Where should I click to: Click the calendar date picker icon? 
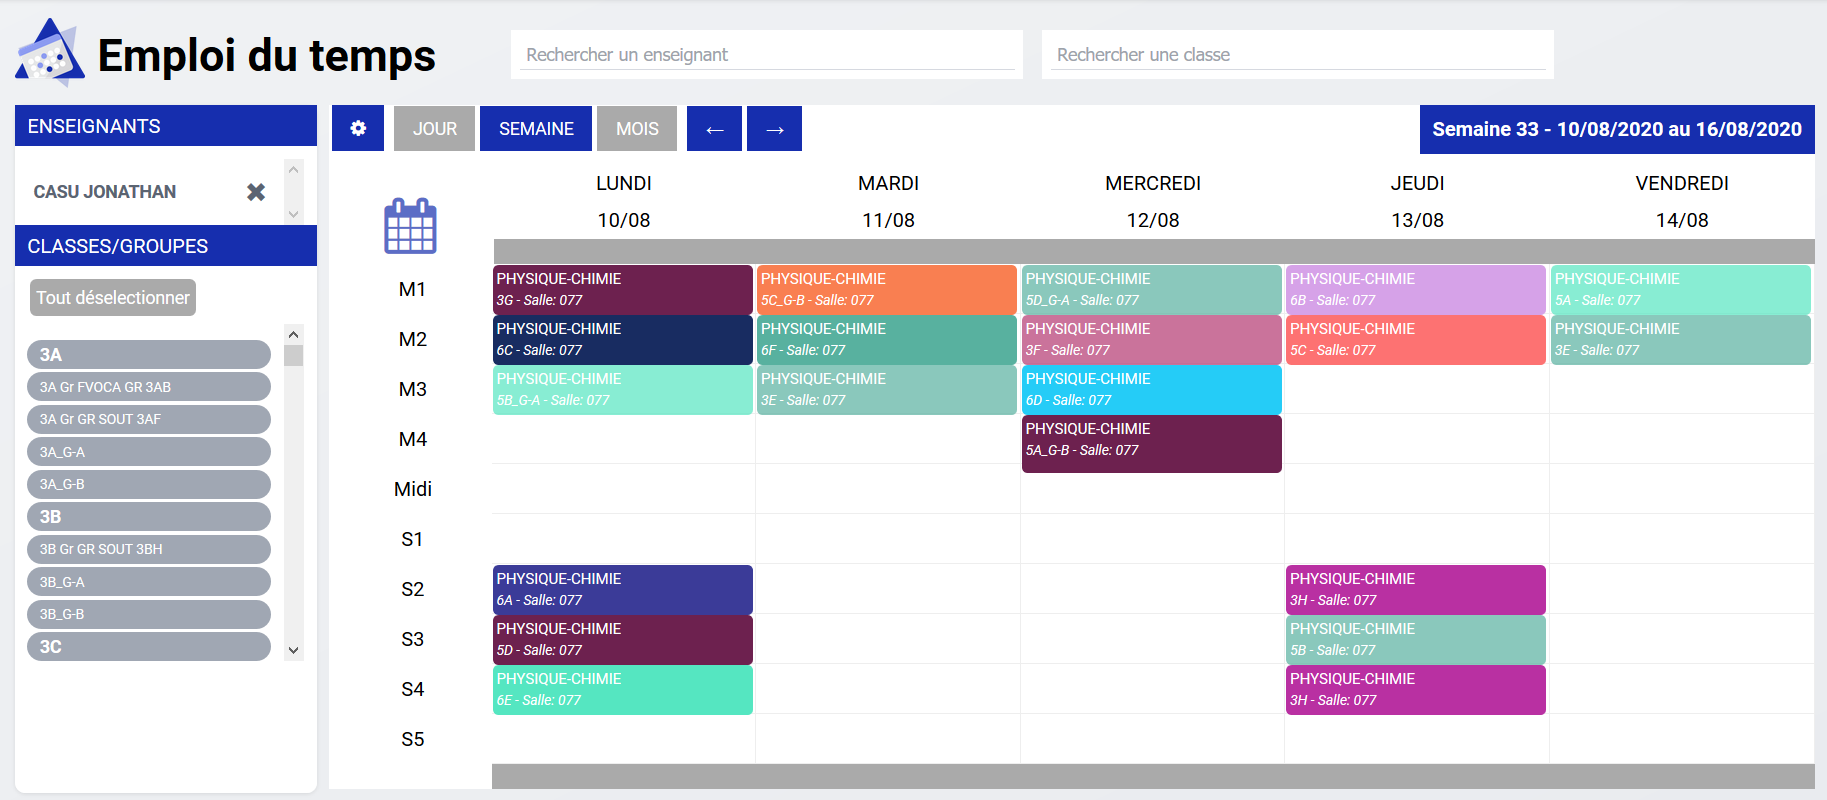(x=410, y=226)
